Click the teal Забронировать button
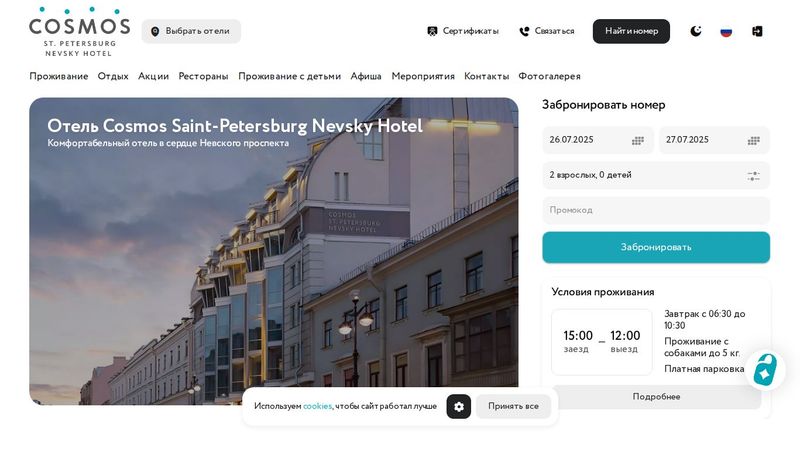The image size is (800, 449). [x=656, y=247]
